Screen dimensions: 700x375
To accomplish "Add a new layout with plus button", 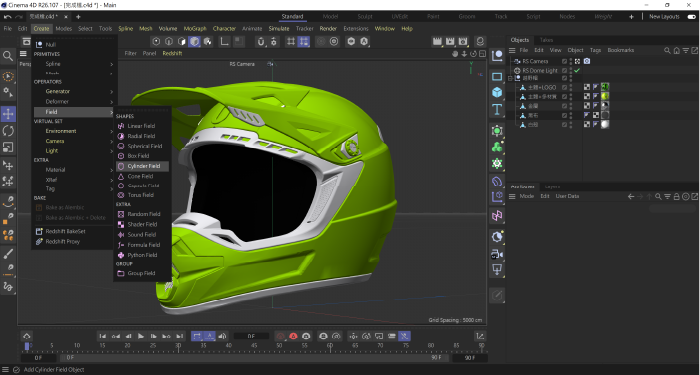I will click(x=631, y=17).
